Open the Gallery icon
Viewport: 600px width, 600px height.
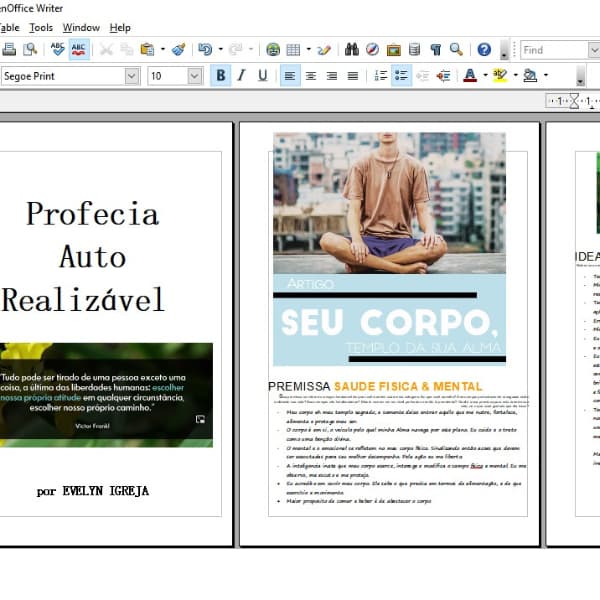pos(393,49)
